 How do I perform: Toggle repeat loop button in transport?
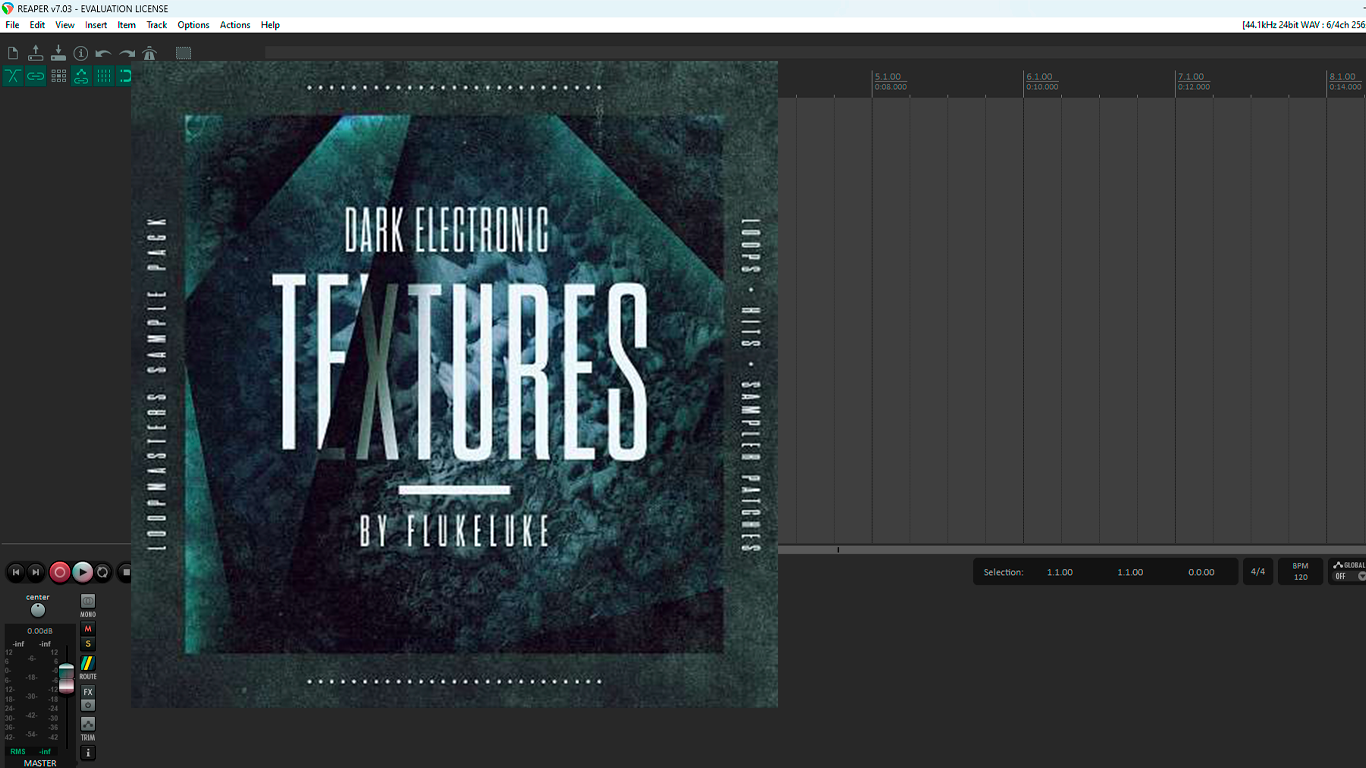[103, 572]
